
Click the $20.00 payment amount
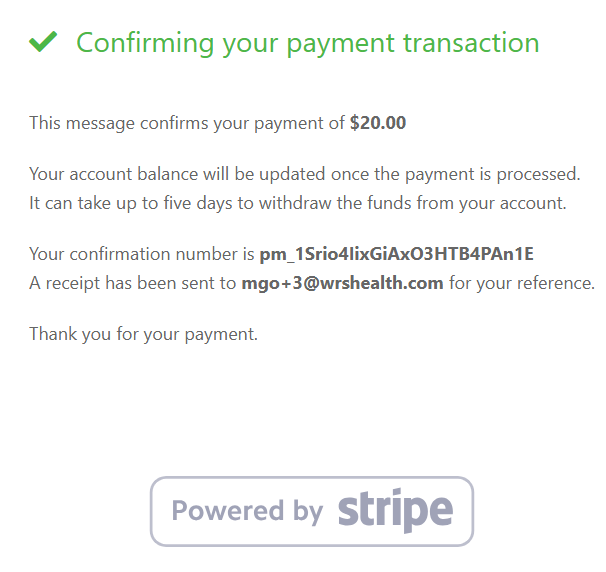coord(378,124)
